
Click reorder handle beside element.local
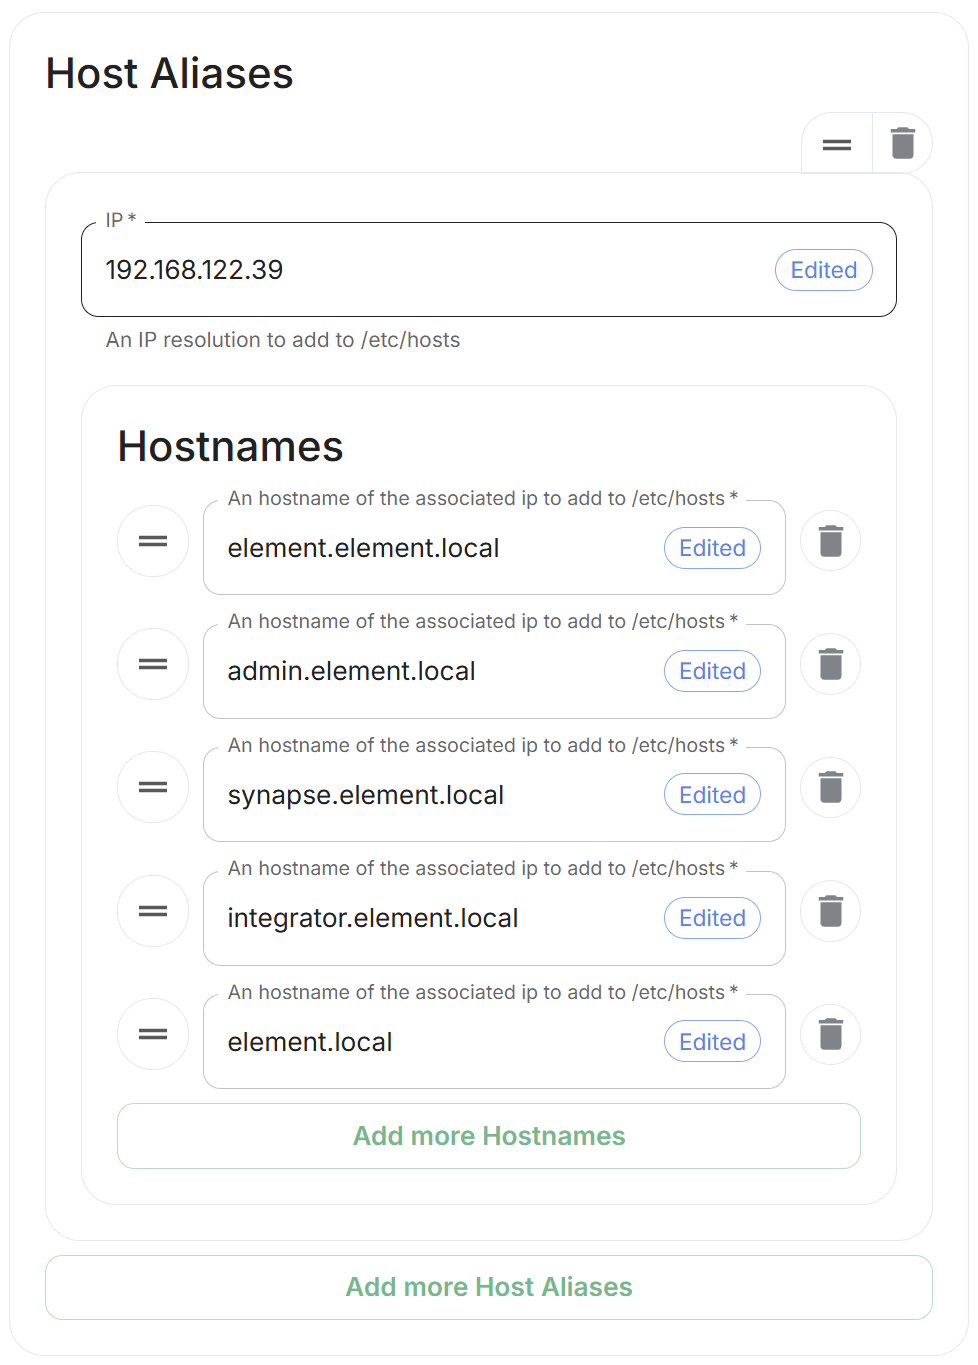point(153,1034)
